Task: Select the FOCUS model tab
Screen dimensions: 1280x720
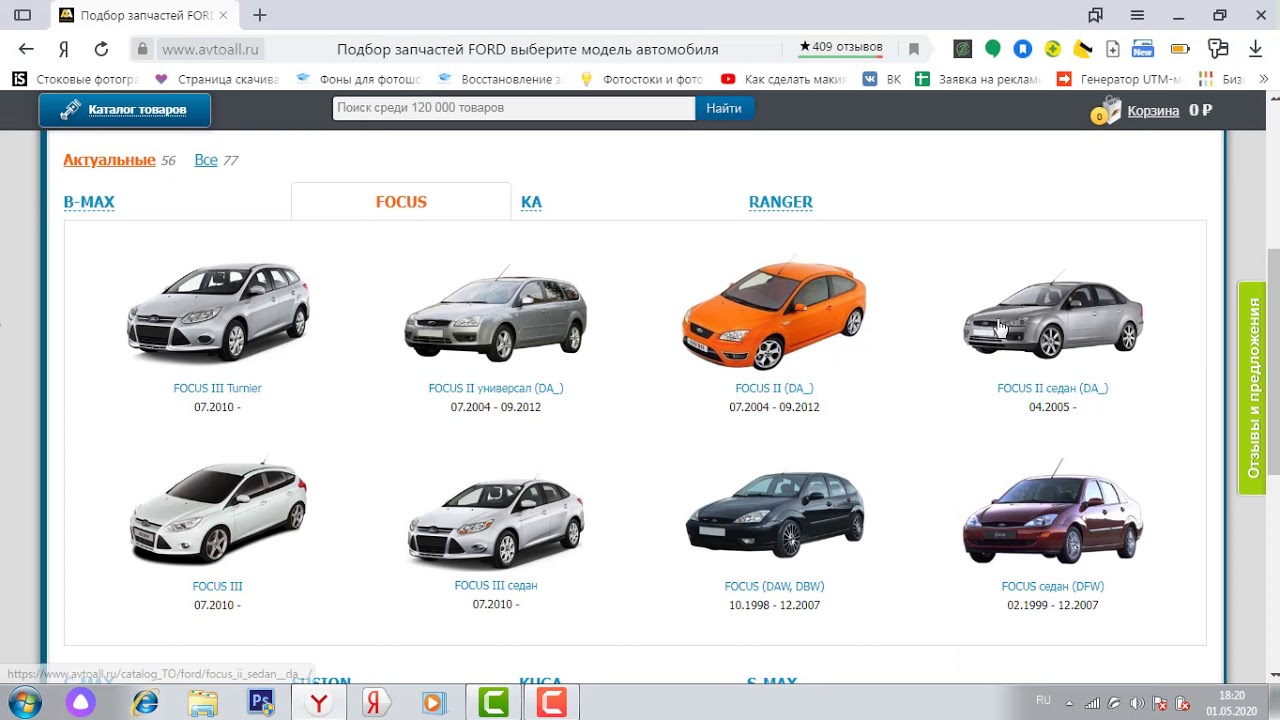Action: click(401, 202)
